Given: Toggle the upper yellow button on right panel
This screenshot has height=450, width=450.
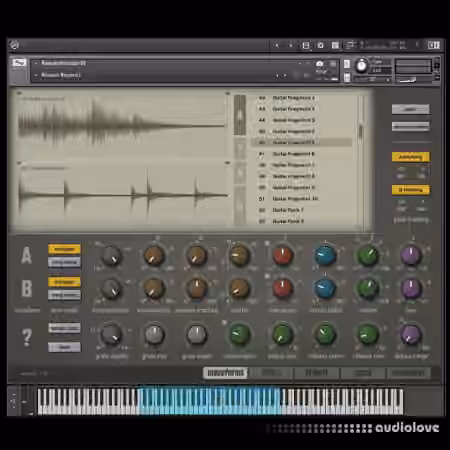Looking at the screenshot, I should point(411,157).
